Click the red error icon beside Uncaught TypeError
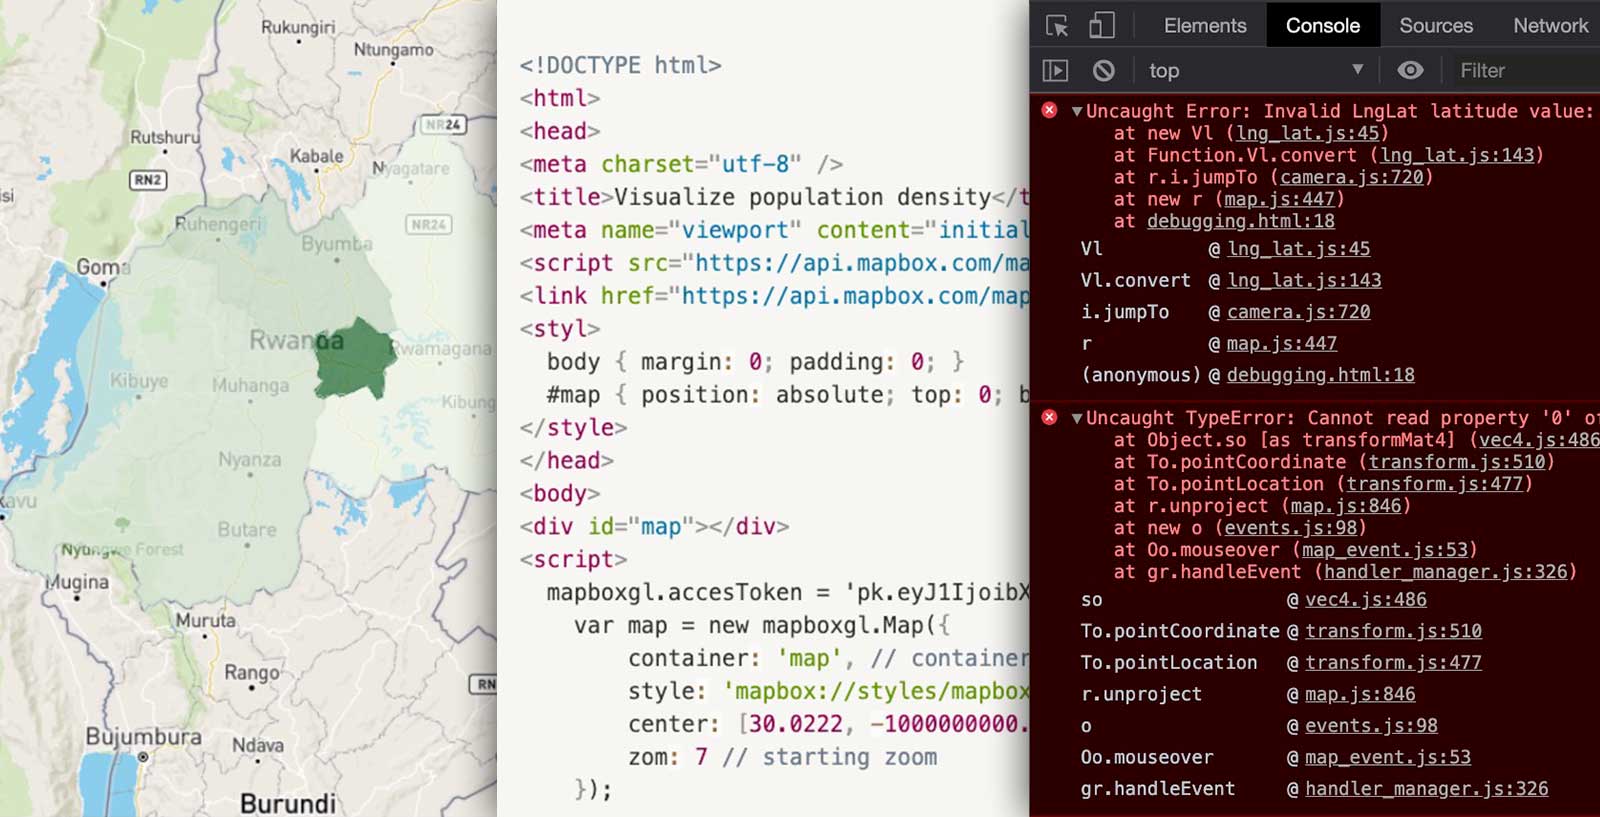Viewport: 1600px width, 817px height. pyautogui.click(x=1049, y=417)
